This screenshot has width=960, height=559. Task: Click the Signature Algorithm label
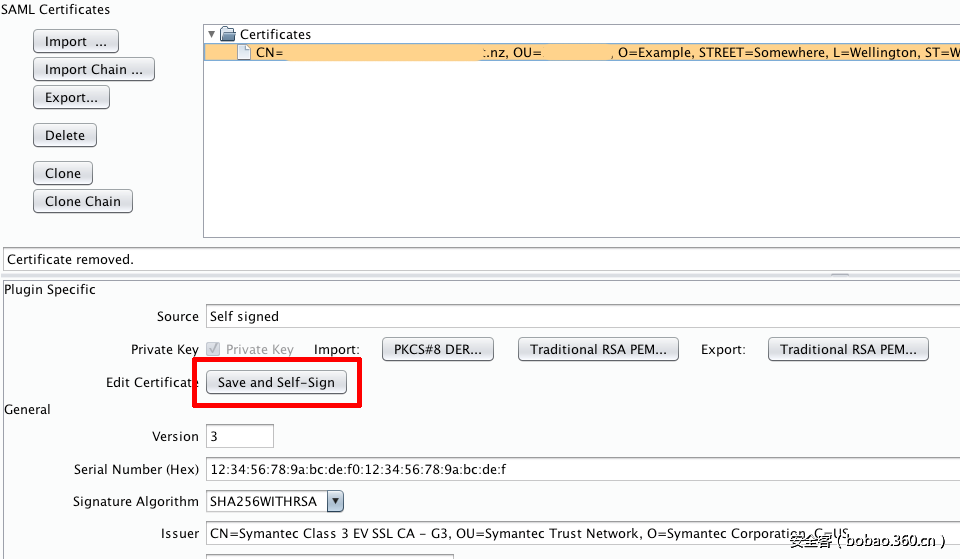pyautogui.click(x=136, y=501)
